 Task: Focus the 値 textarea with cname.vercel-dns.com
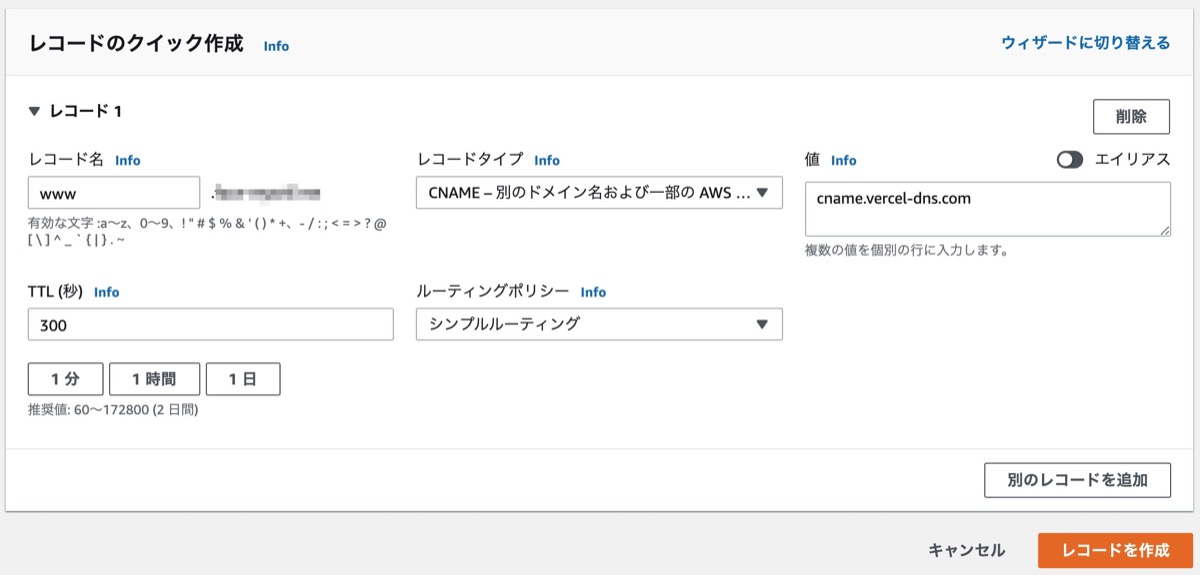988,209
